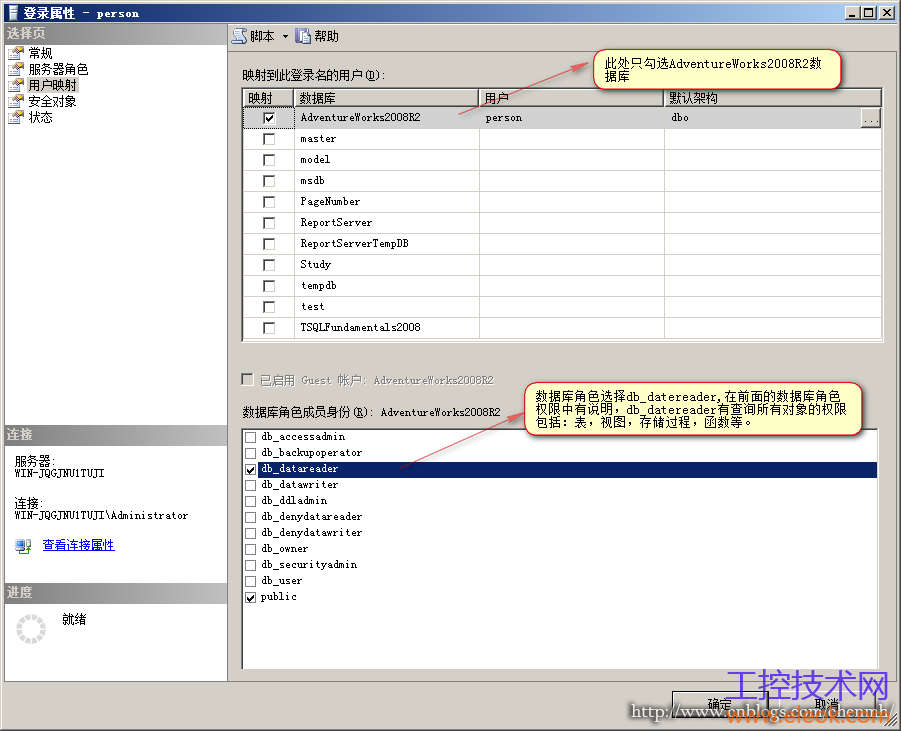901x731 pixels.
Task: Check the ReportServer mapping checkbox
Action: (x=269, y=223)
